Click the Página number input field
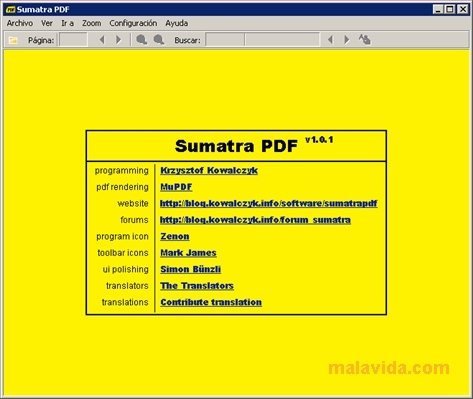The image size is (473, 399). [73, 40]
